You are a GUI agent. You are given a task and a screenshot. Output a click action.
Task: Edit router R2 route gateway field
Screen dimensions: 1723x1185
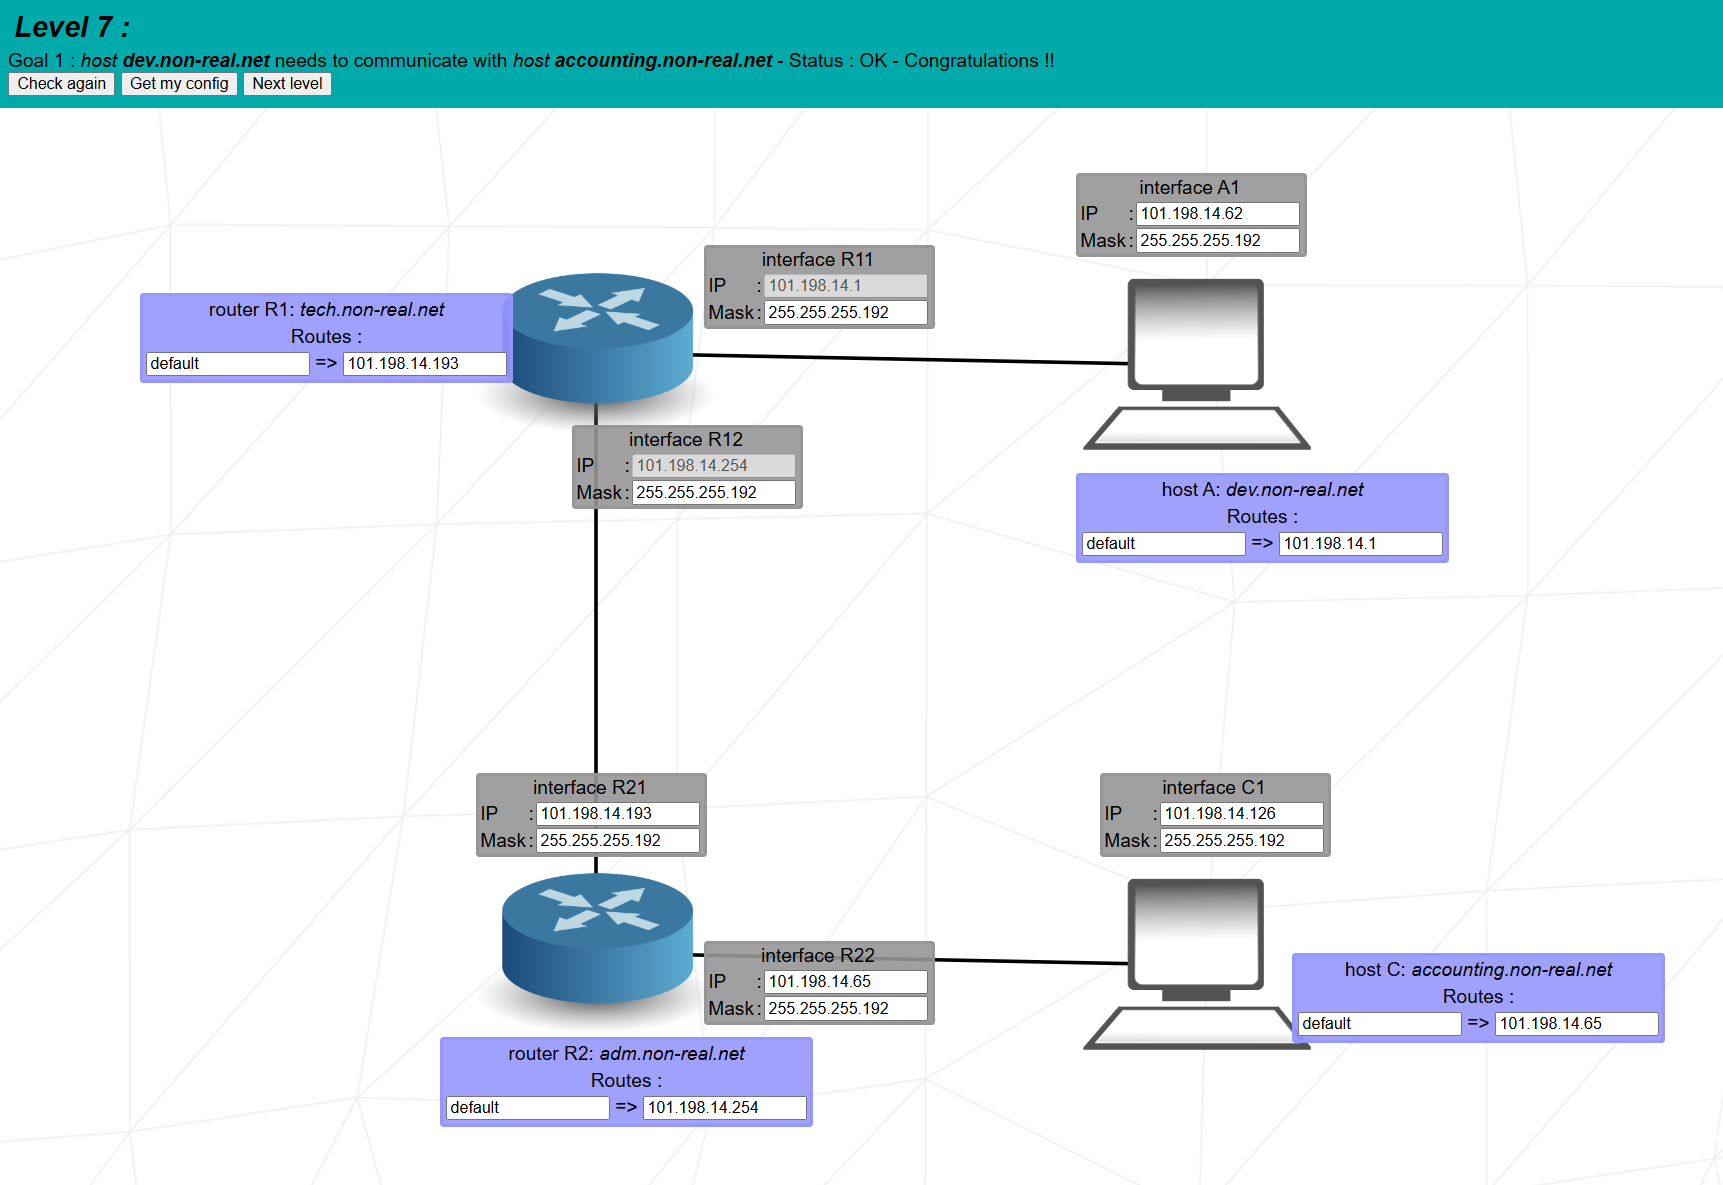pyautogui.click(x=724, y=1108)
